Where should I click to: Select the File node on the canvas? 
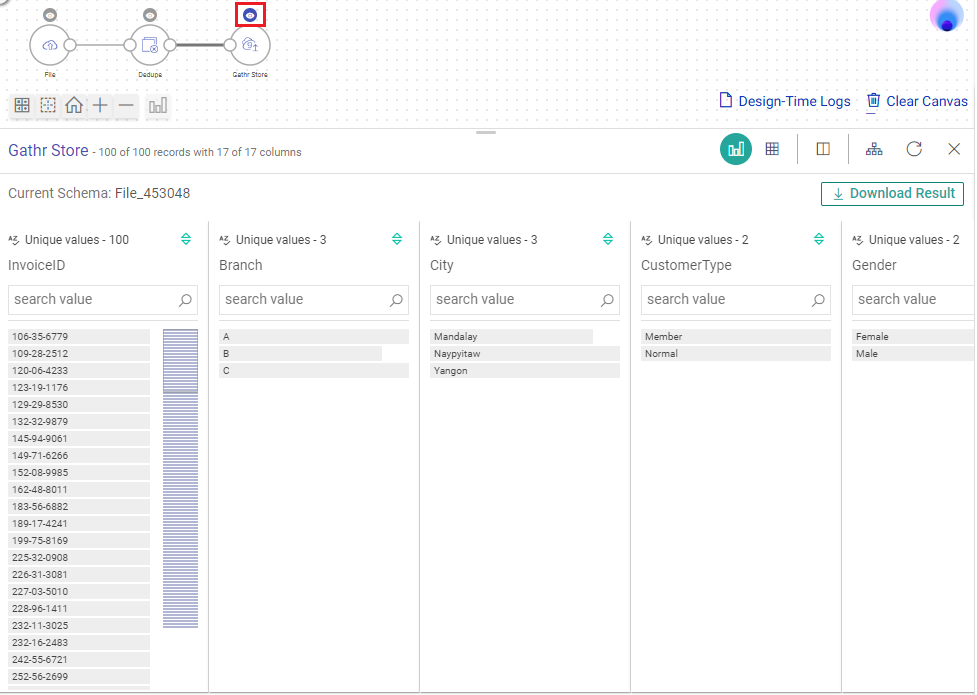coord(50,45)
